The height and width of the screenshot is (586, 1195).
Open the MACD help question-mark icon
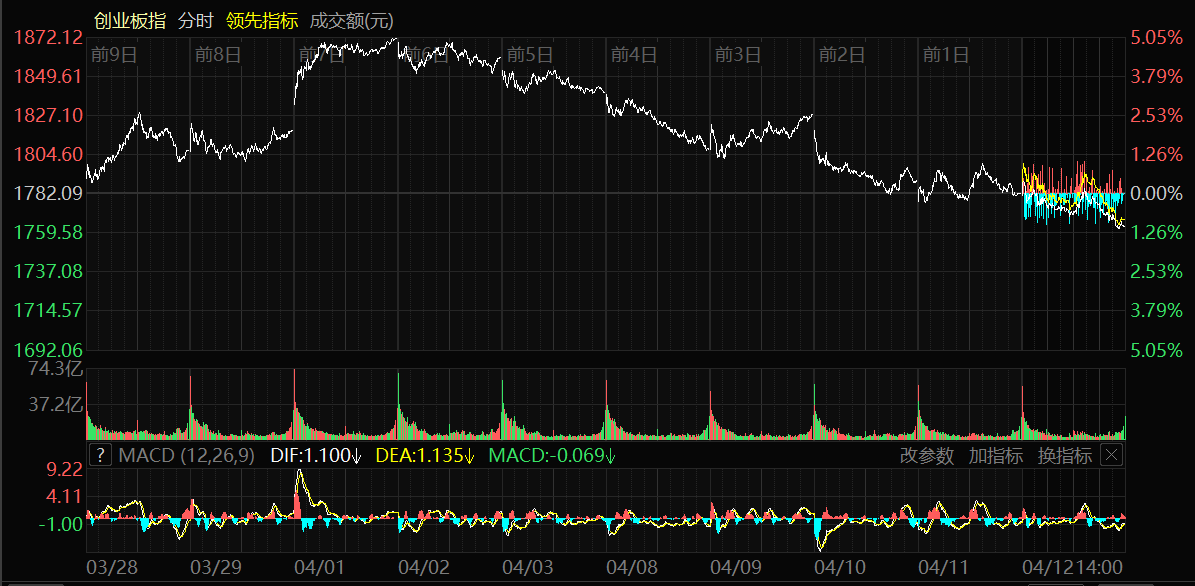click(101, 456)
